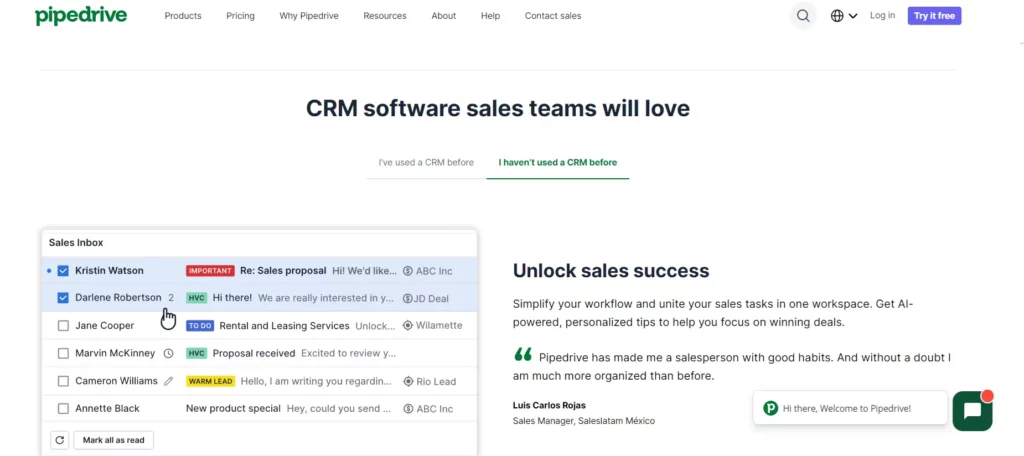
Task: Click the Sales Inbox heading
Action: tap(76, 242)
